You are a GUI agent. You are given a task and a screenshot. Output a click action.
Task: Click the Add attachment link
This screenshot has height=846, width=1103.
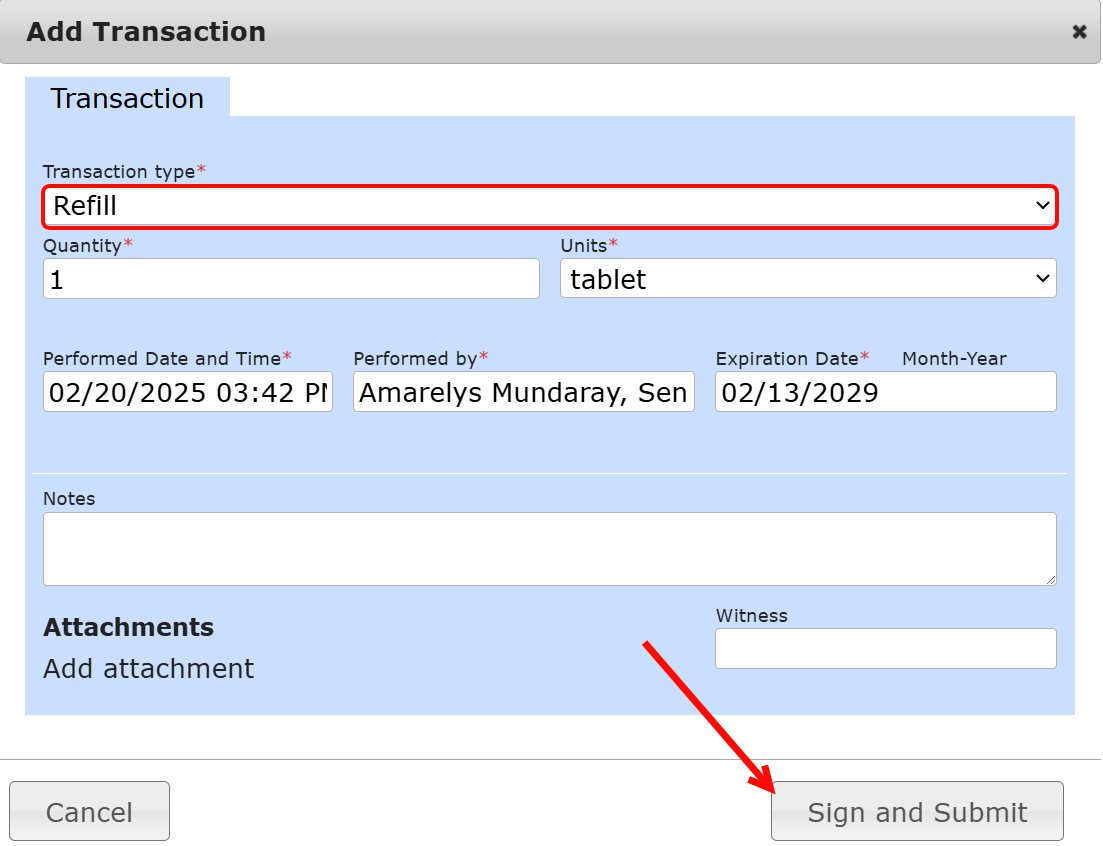coord(149,669)
